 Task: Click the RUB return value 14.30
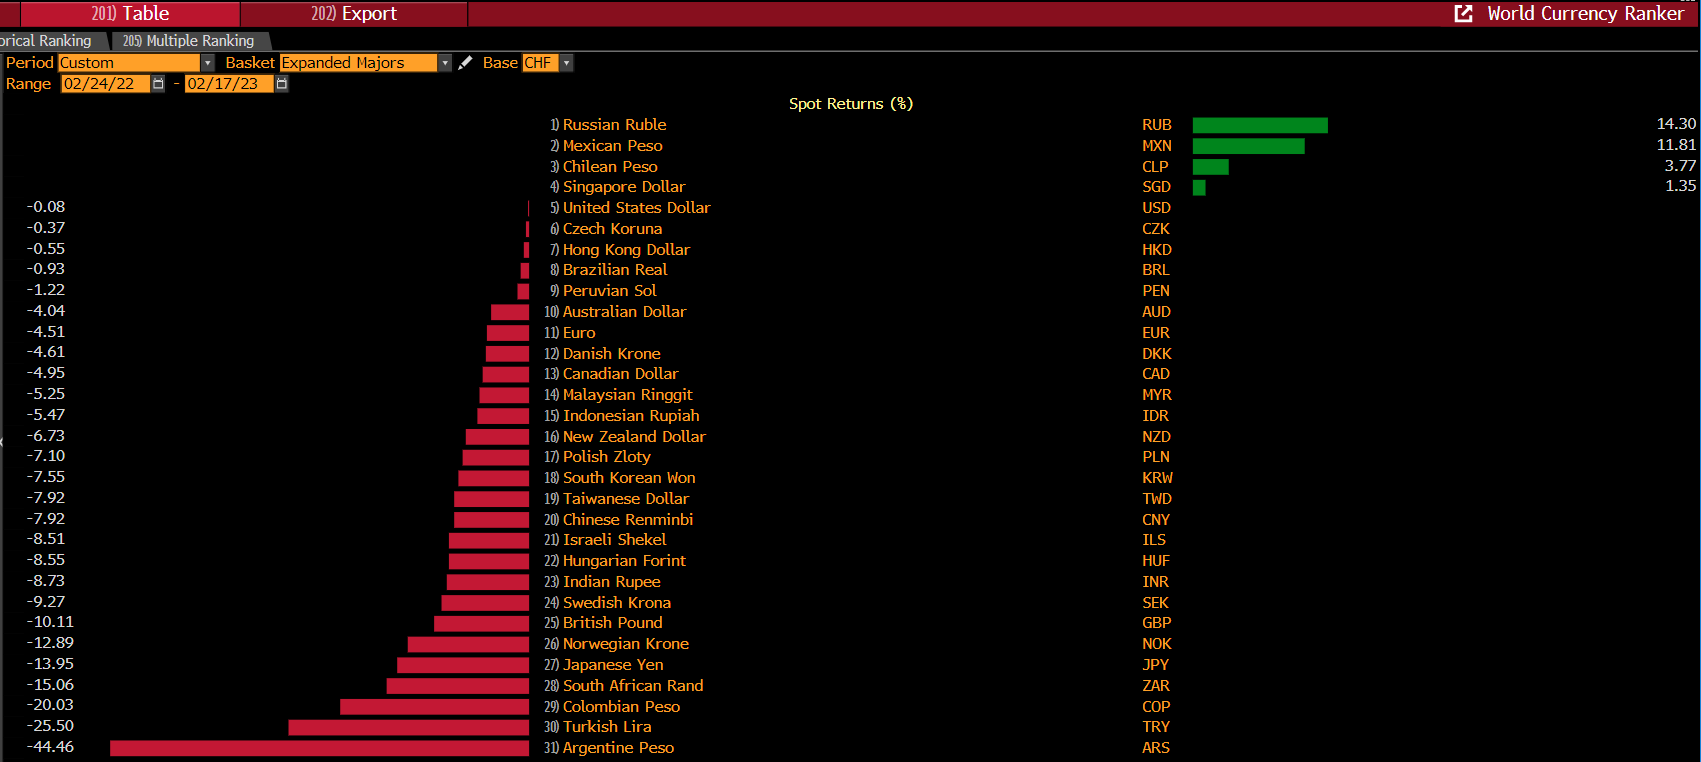click(x=1676, y=124)
